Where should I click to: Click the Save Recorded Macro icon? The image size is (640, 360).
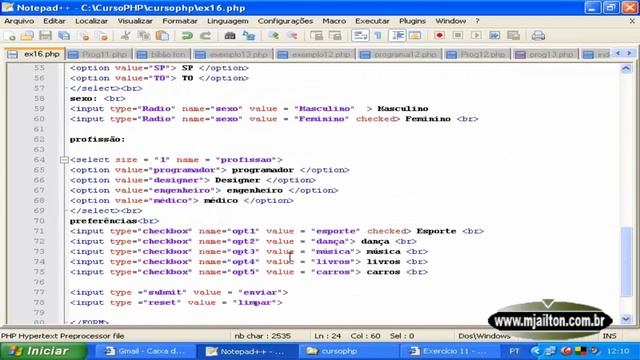click(513, 36)
